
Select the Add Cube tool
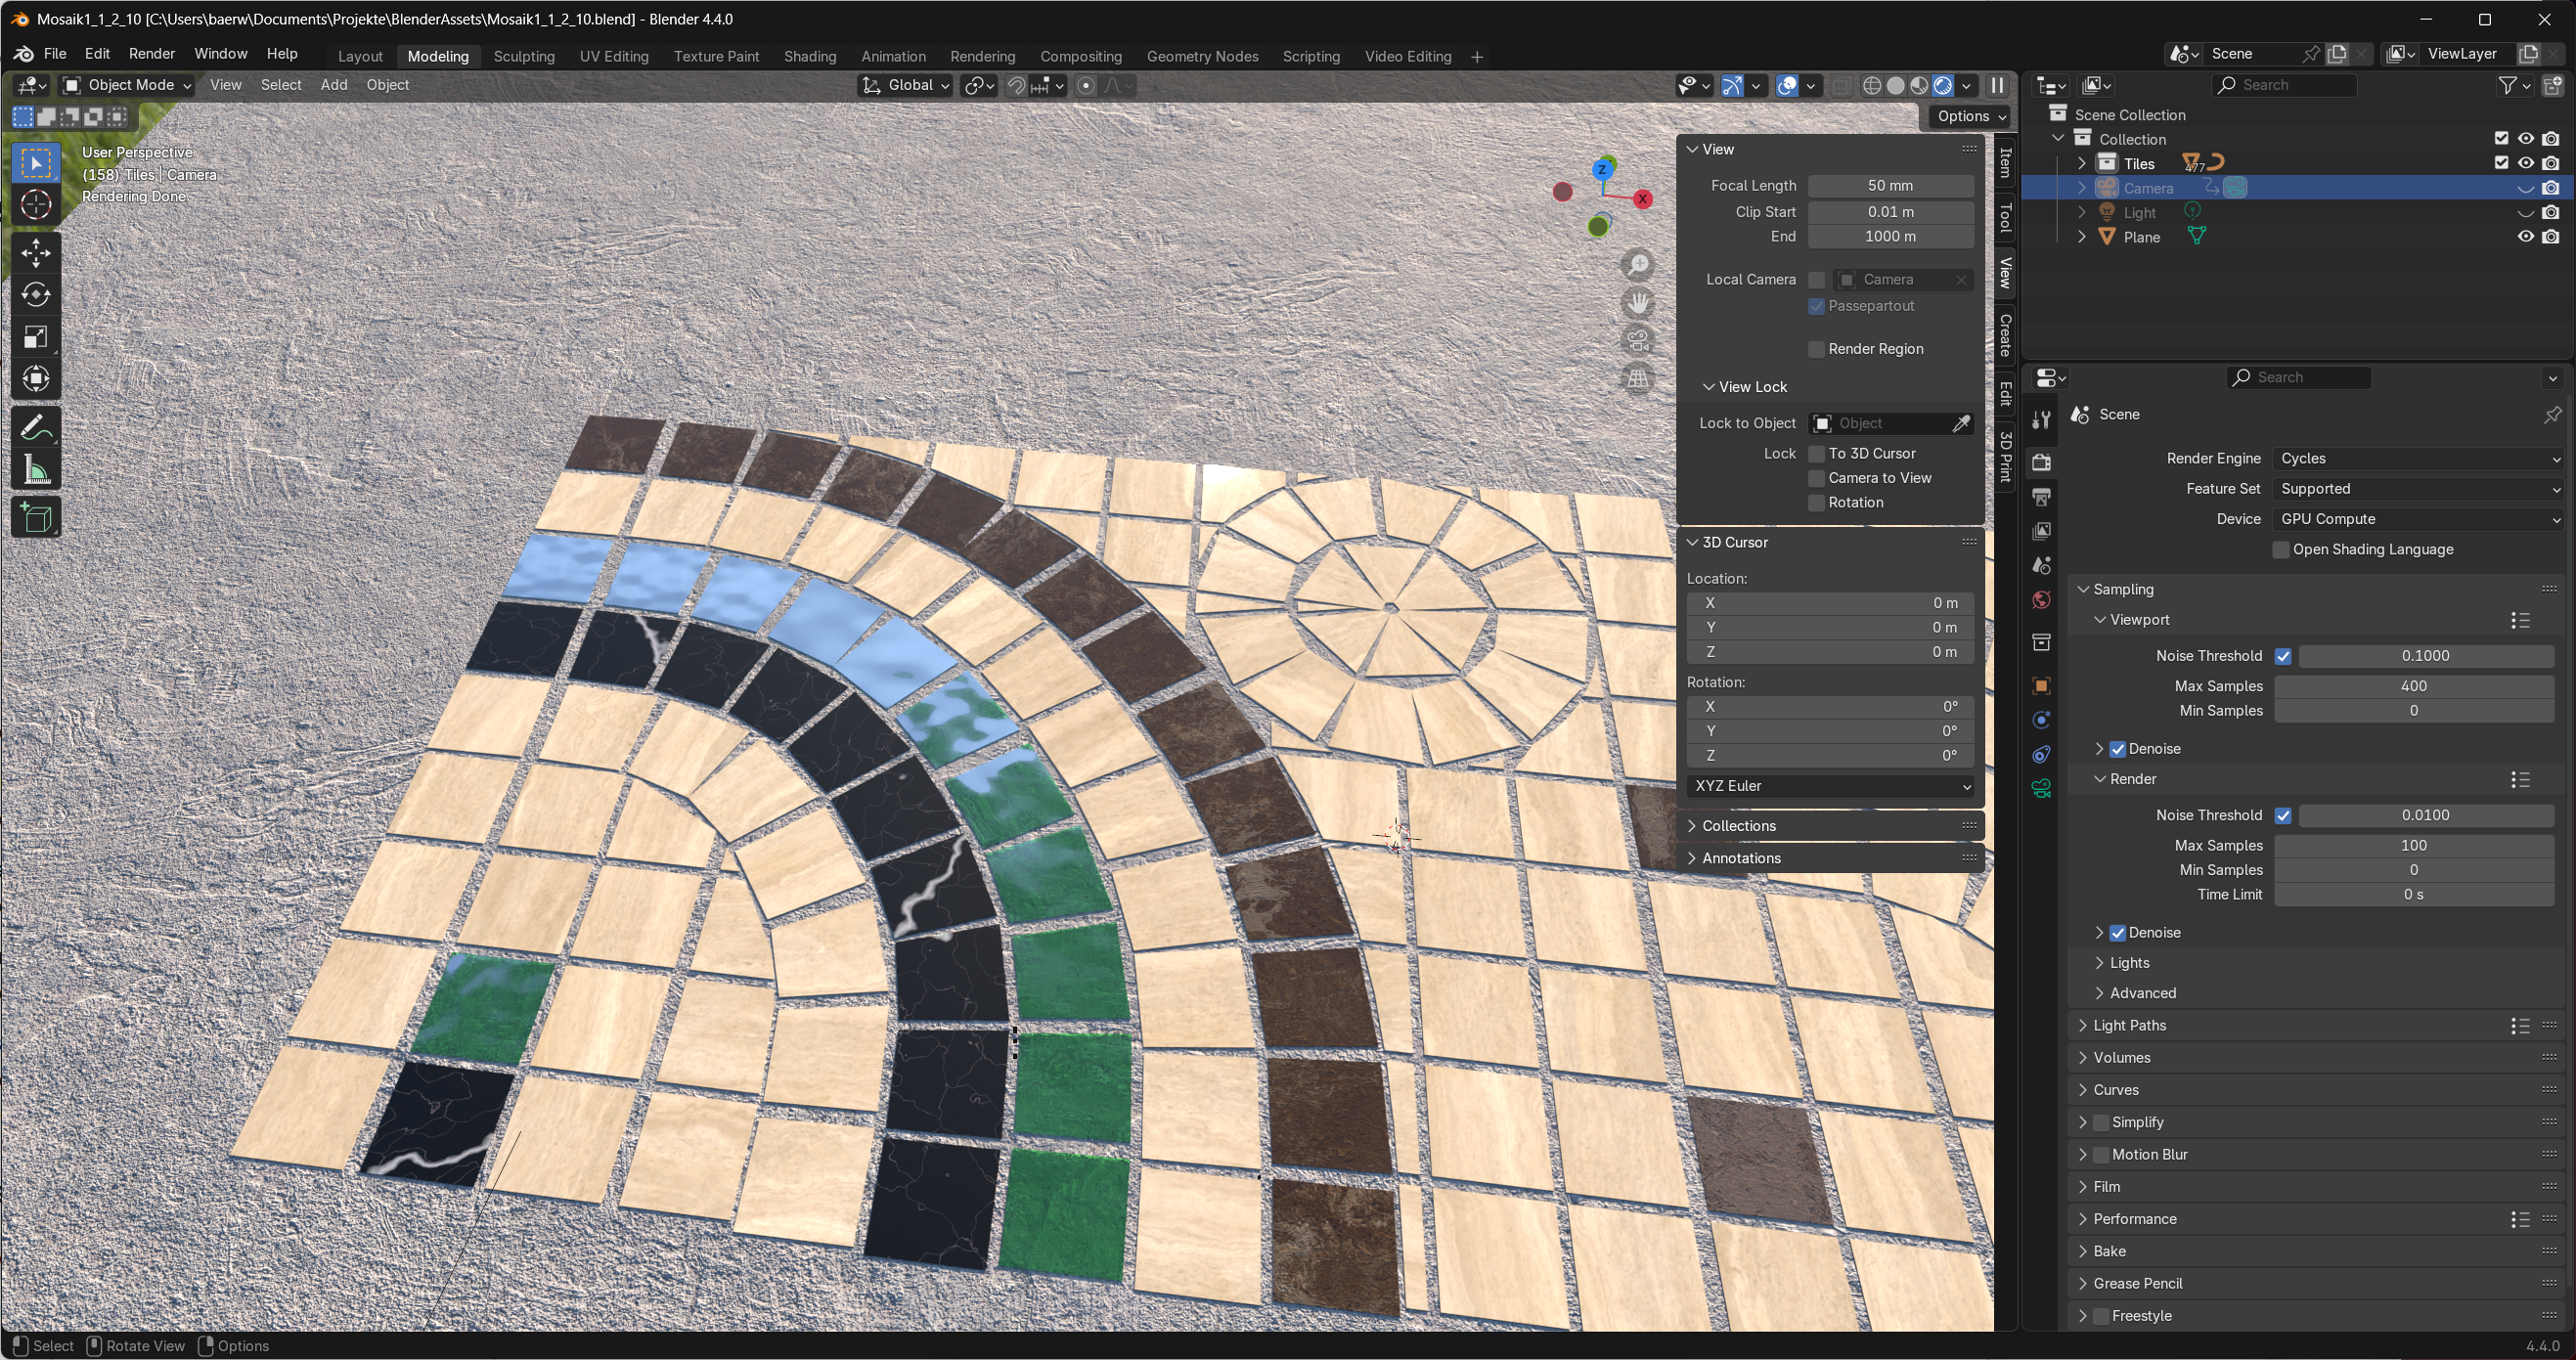click(36, 517)
